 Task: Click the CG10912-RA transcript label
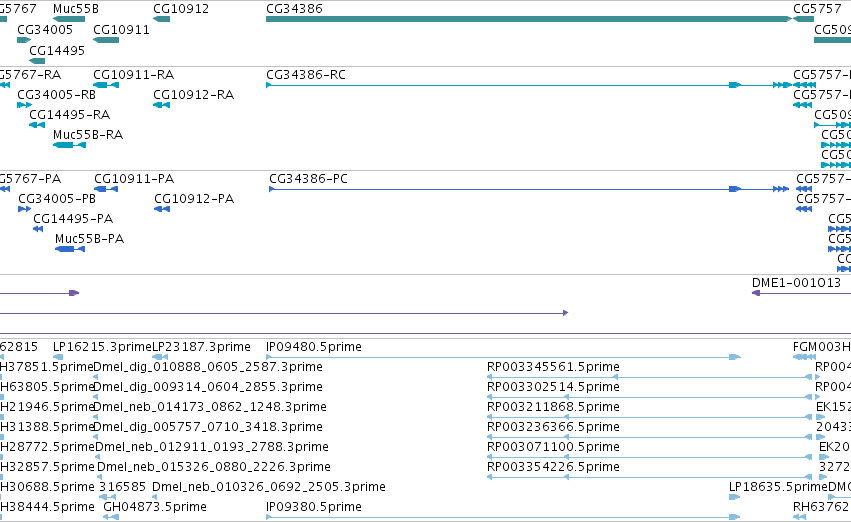tap(193, 94)
